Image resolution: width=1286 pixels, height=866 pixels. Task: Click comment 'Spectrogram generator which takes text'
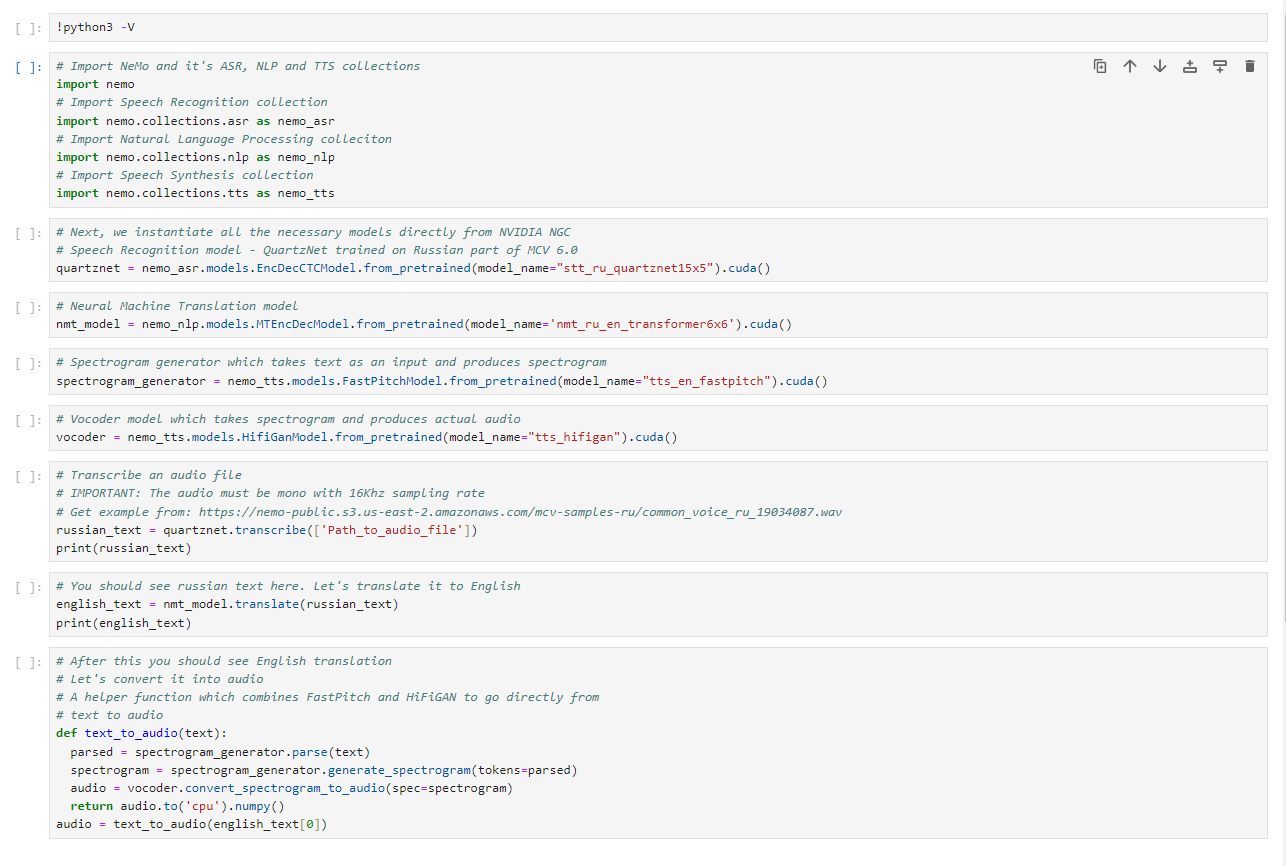331,362
